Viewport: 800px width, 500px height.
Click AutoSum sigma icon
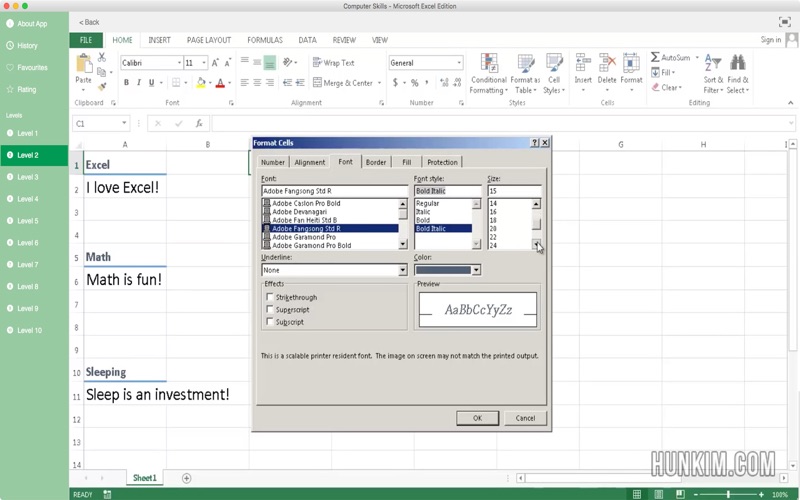[x=655, y=57]
